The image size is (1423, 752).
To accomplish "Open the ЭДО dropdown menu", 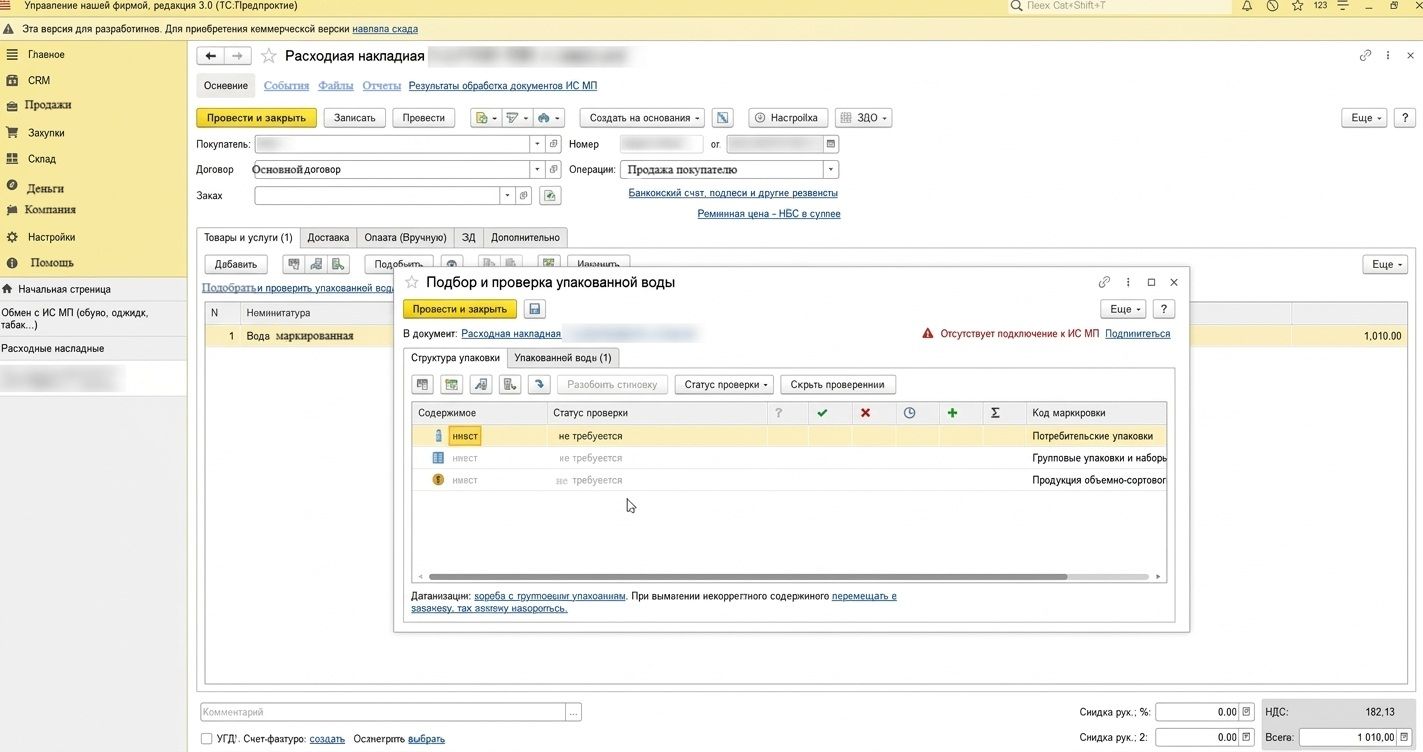I will [862, 118].
